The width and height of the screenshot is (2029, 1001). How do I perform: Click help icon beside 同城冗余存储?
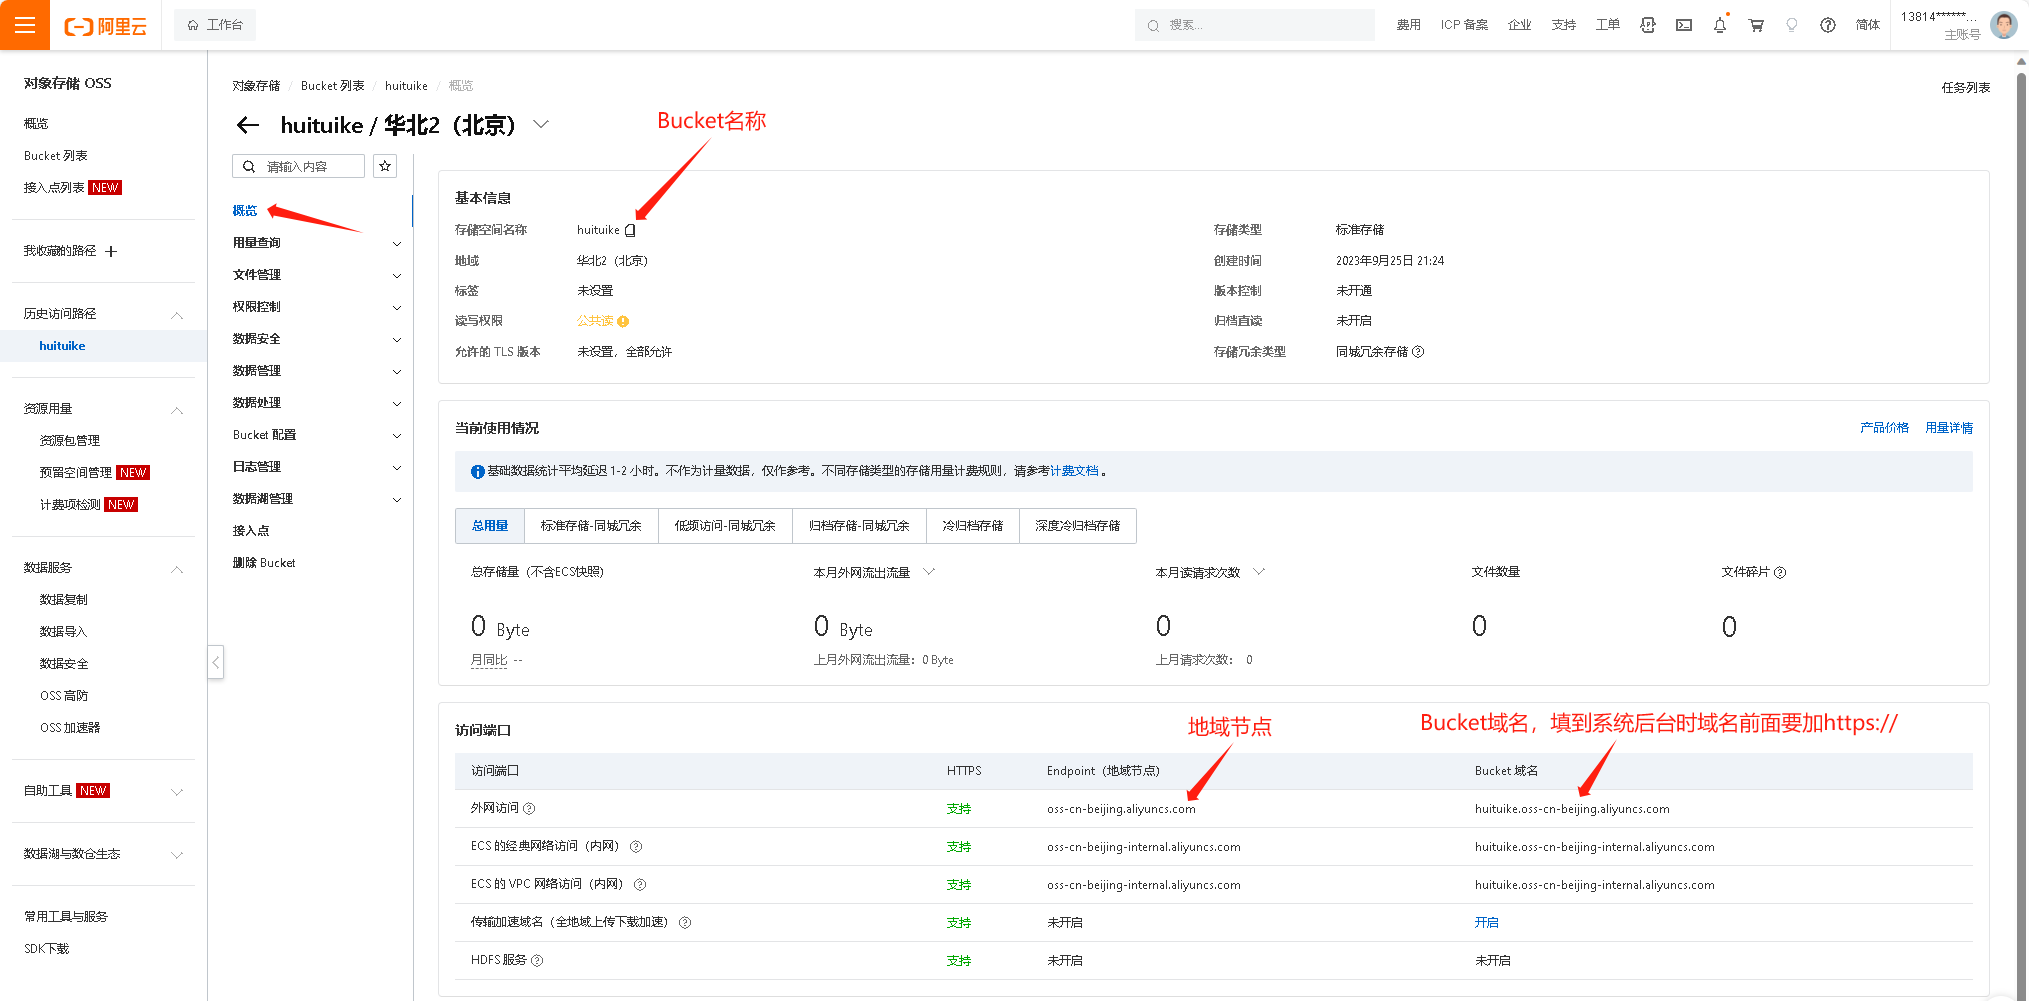(x=1418, y=352)
